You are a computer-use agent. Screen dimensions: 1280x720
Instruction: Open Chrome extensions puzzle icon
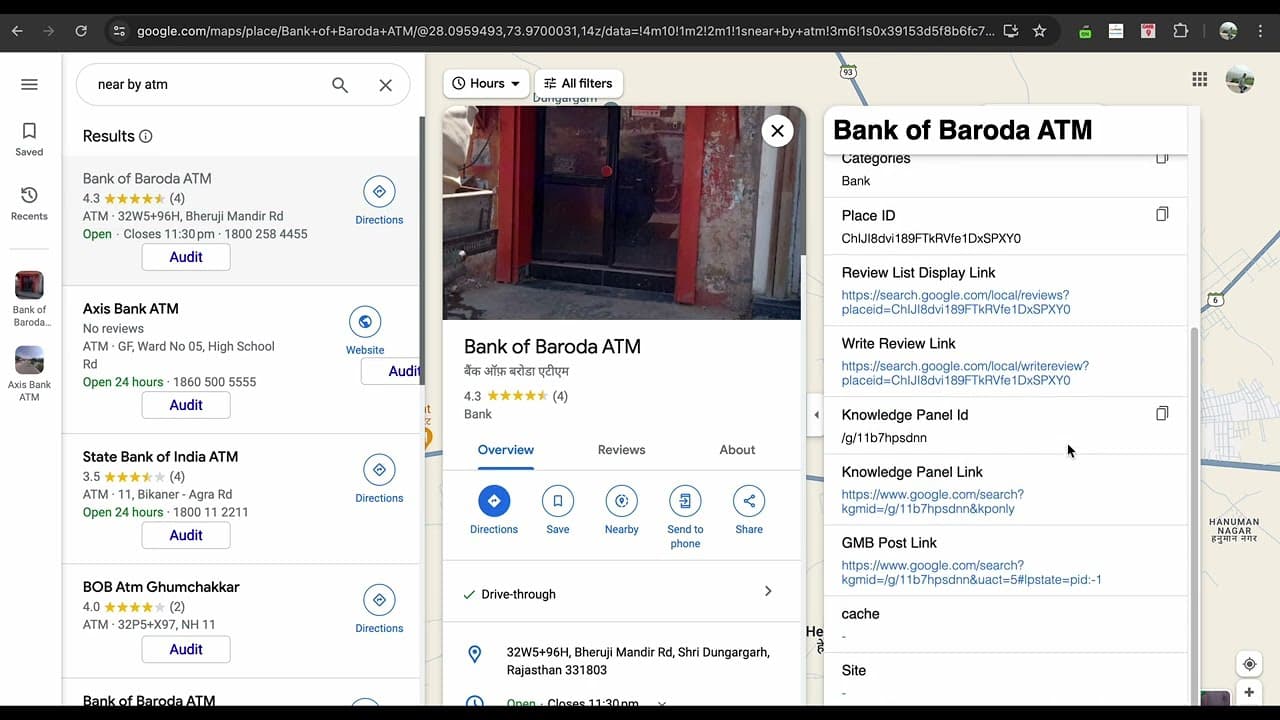pyautogui.click(x=1181, y=31)
